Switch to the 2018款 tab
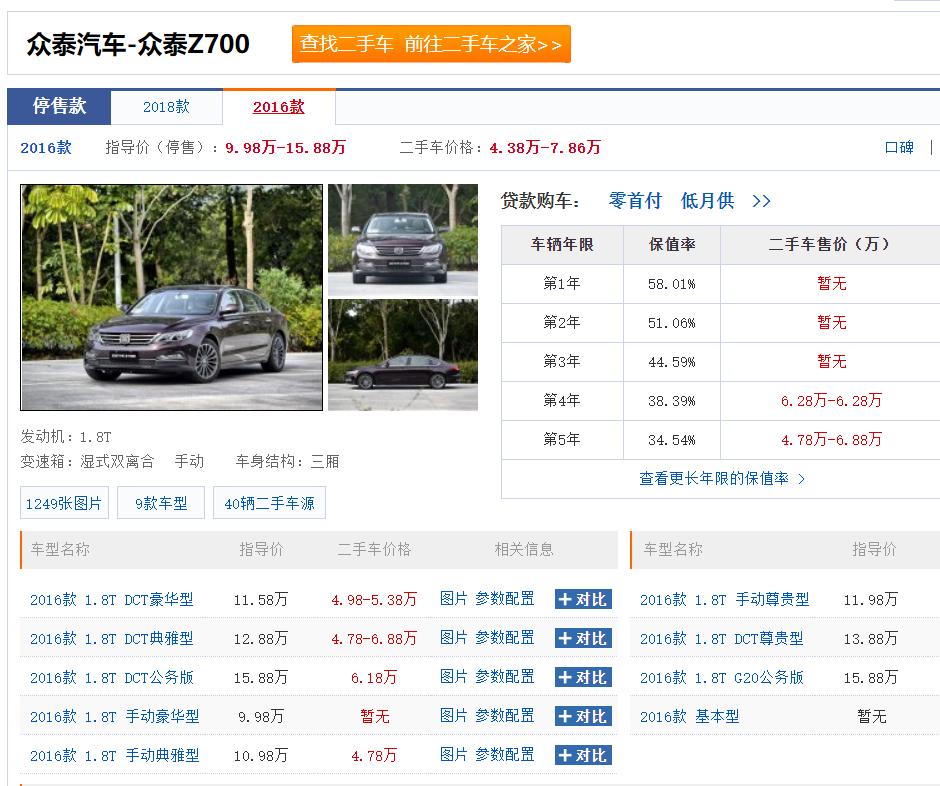 (167, 107)
